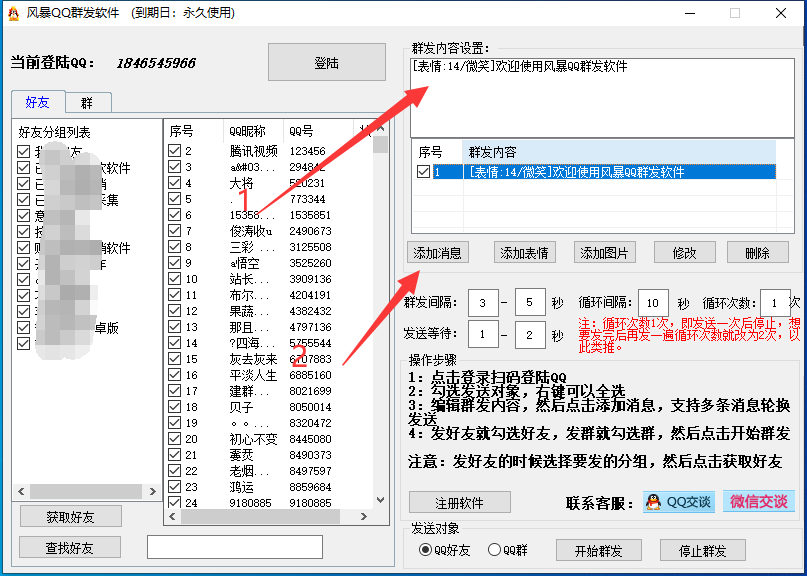807x576 pixels.
Task: Click 停止群发 to stop sending
Action: click(x=703, y=551)
